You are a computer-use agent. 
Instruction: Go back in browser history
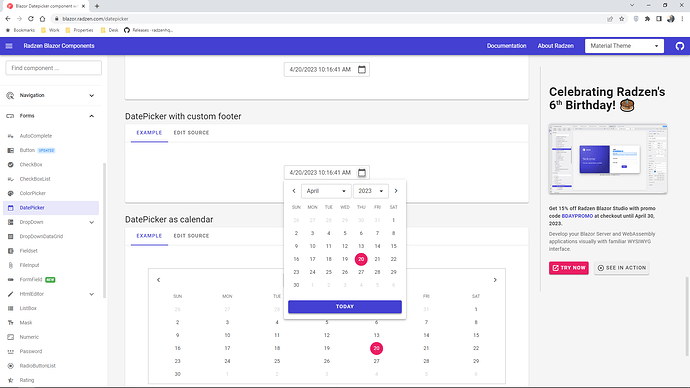(7, 18)
